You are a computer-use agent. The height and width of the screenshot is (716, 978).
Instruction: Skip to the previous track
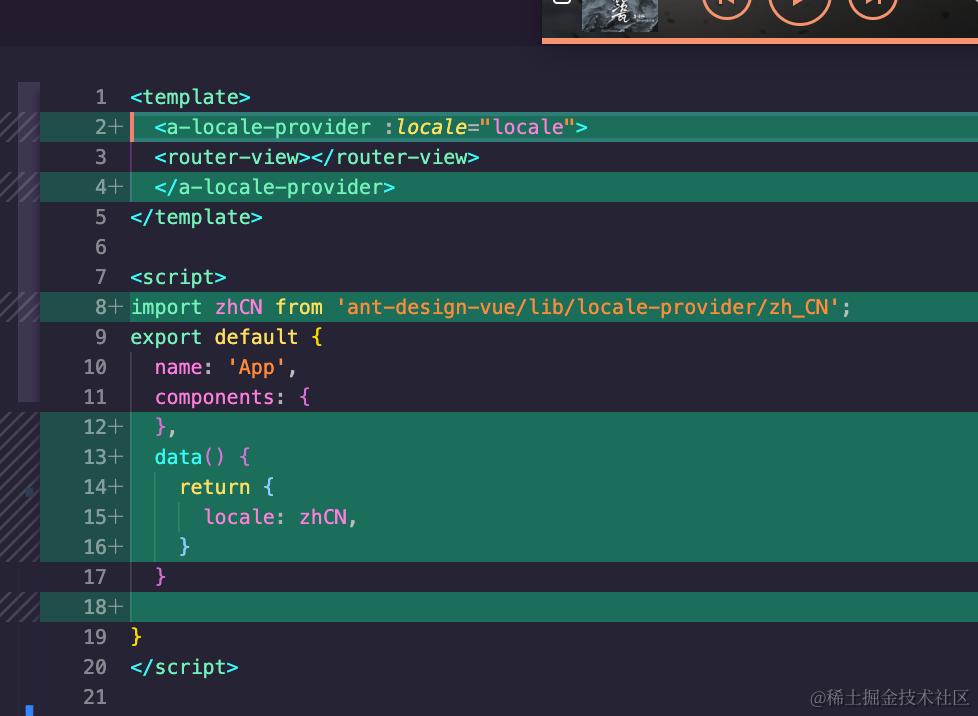coord(727,5)
